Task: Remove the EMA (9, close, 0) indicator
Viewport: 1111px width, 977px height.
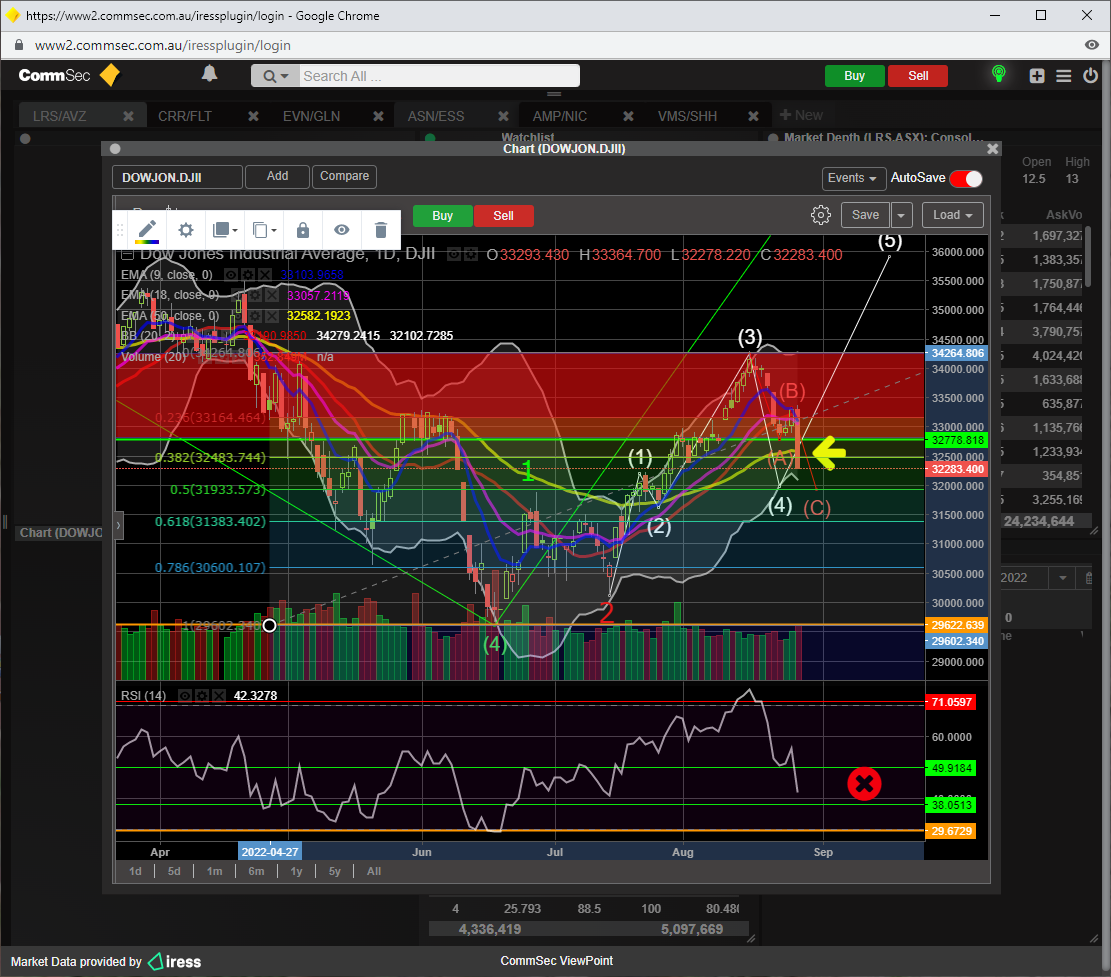Action: [x=264, y=274]
